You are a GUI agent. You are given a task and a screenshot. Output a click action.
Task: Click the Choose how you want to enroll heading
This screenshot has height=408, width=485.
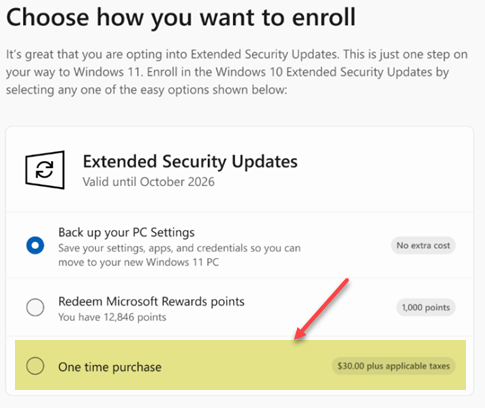(181, 17)
